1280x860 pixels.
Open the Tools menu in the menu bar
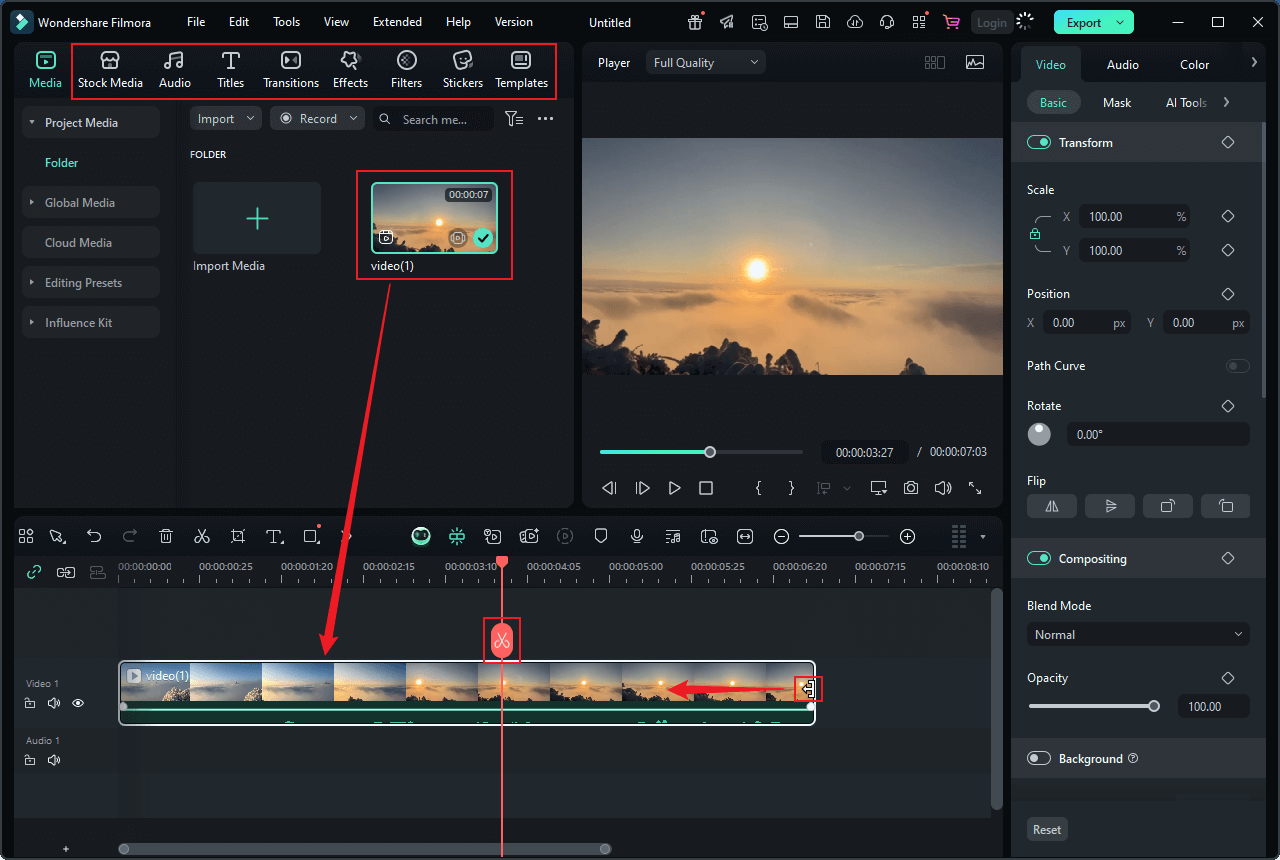coord(286,21)
